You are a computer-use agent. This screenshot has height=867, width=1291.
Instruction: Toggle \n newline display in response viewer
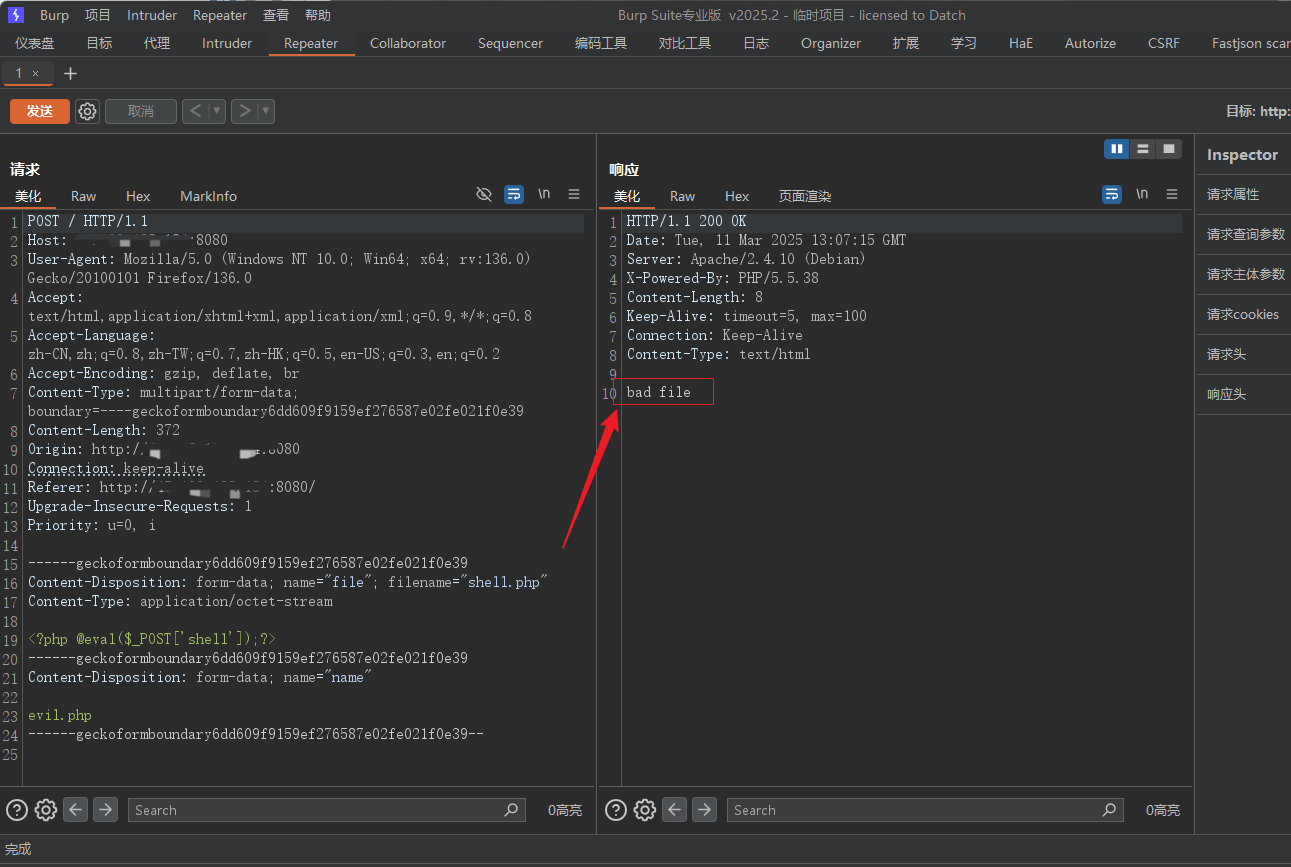(1142, 194)
